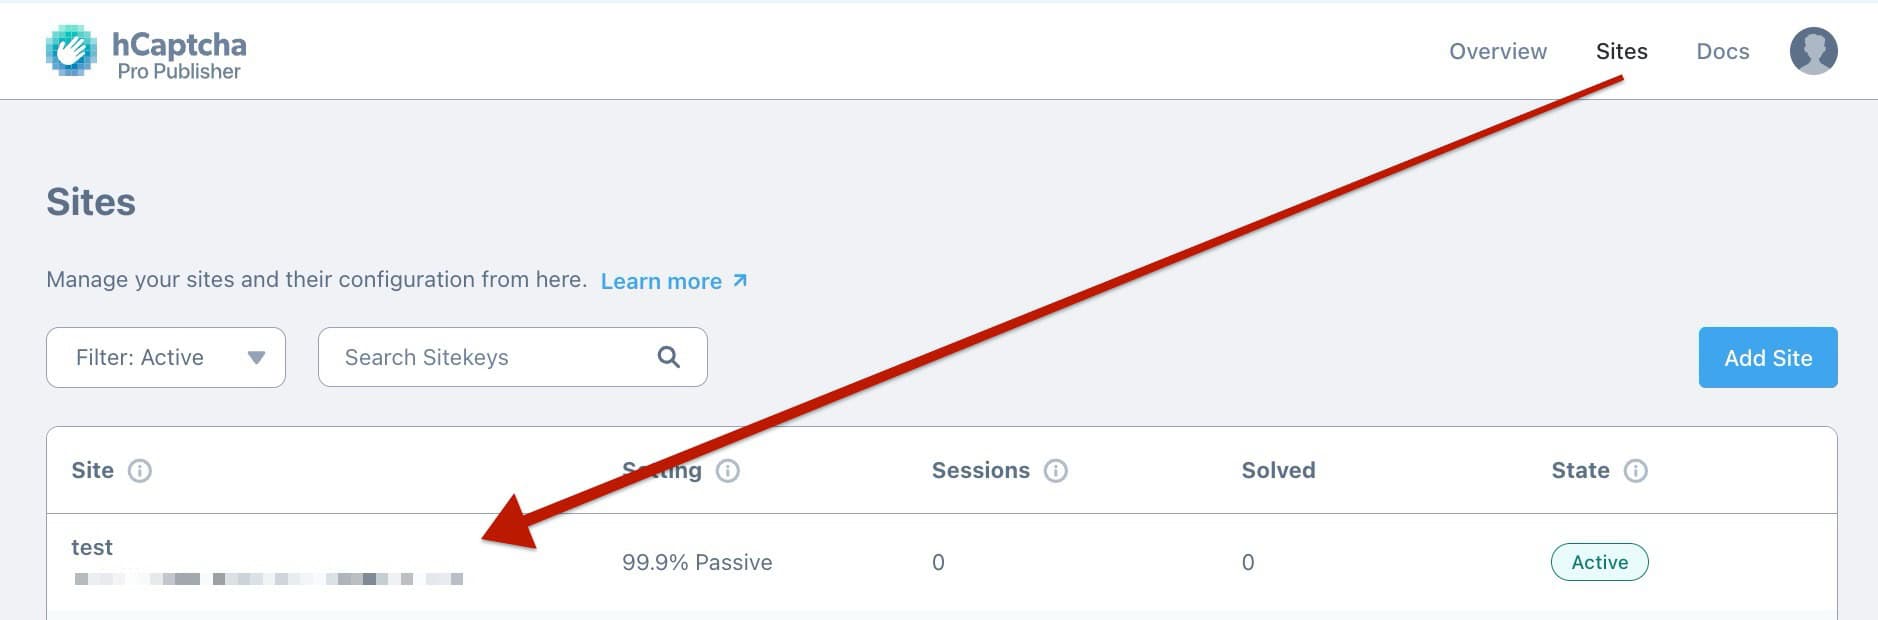The image size is (1878, 620).
Task: Open the user profile avatar menu
Action: tap(1813, 51)
